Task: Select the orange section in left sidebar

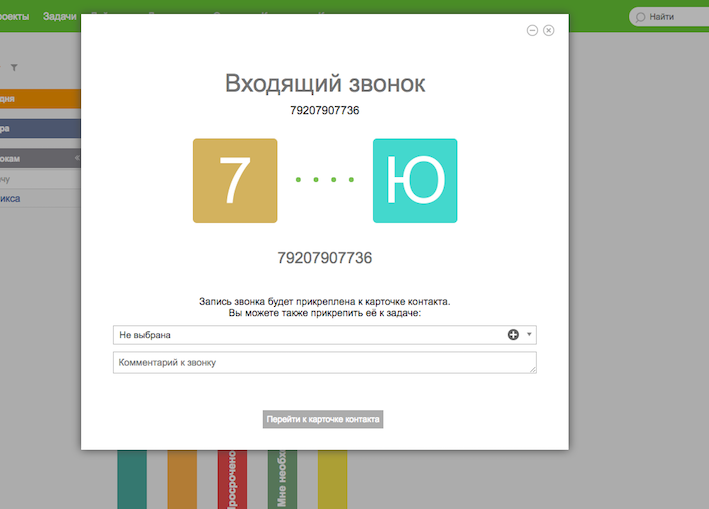Action: pyautogui.click(x=40, y=99)
